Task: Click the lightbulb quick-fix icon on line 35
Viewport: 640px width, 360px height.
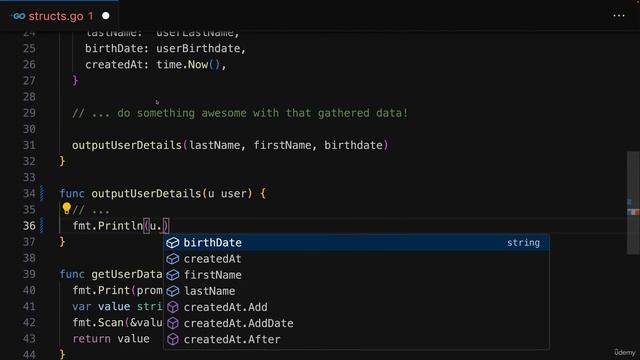Action: 66,209
